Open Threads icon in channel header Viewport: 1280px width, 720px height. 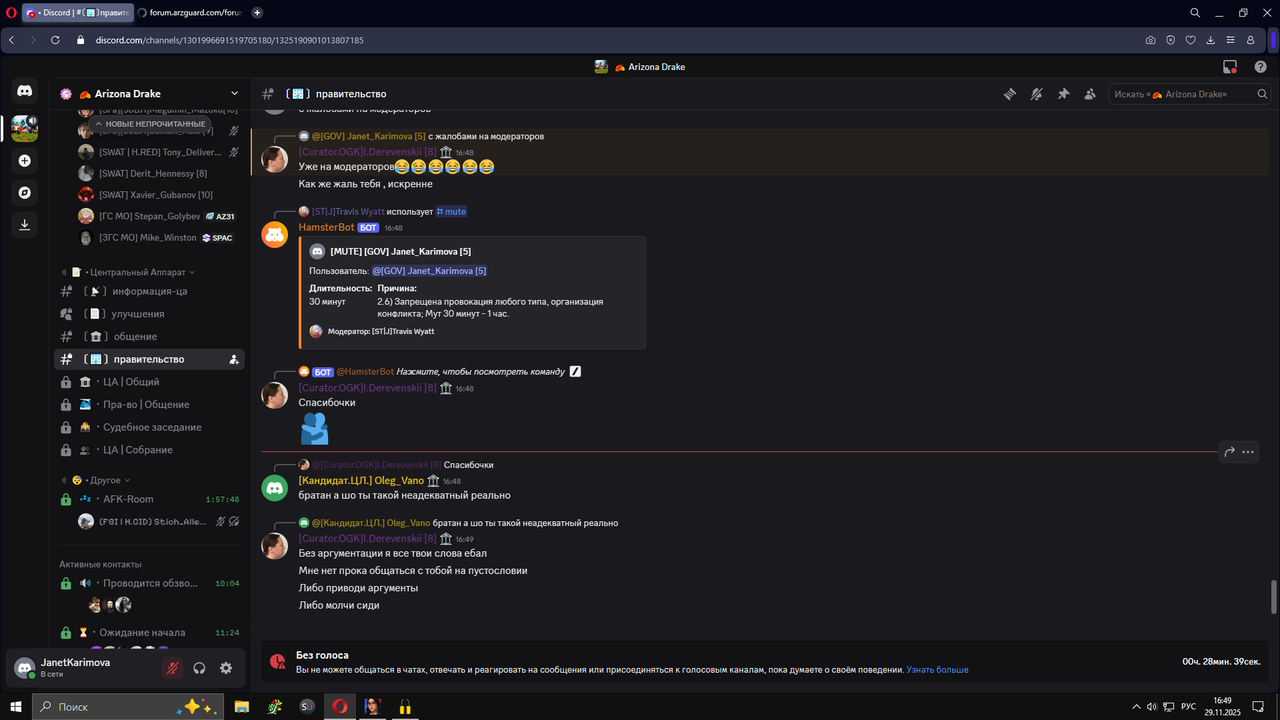click(x=1010, y=94)
